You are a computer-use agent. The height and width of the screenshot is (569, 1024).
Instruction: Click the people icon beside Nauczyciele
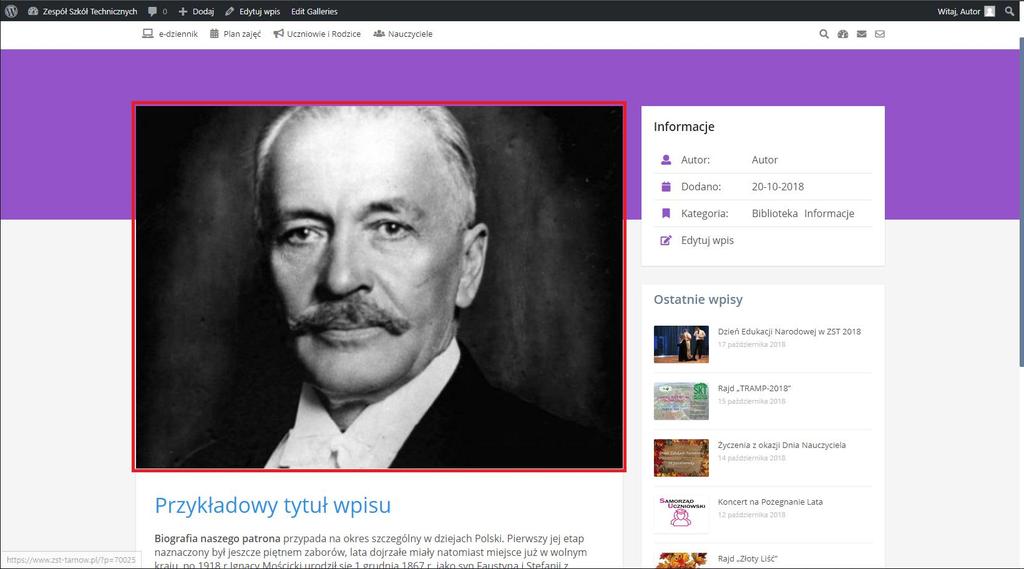point(379,33)
